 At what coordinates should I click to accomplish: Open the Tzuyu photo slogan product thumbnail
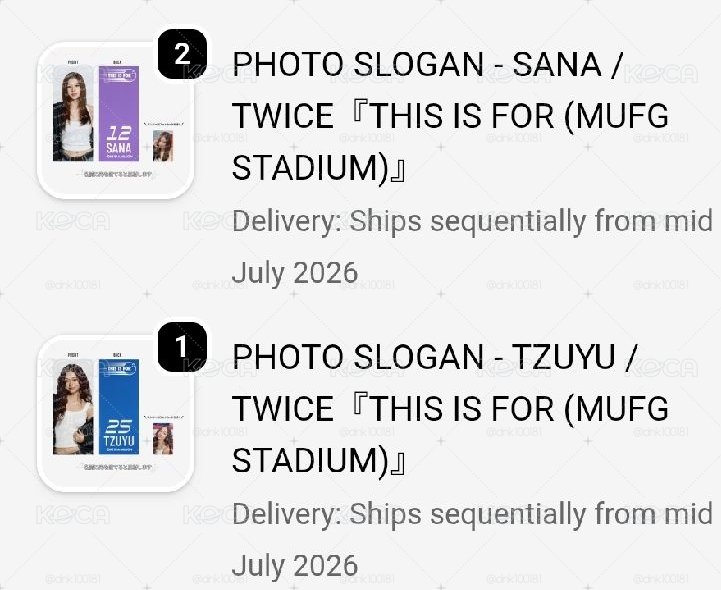click(x=115, y=413)
